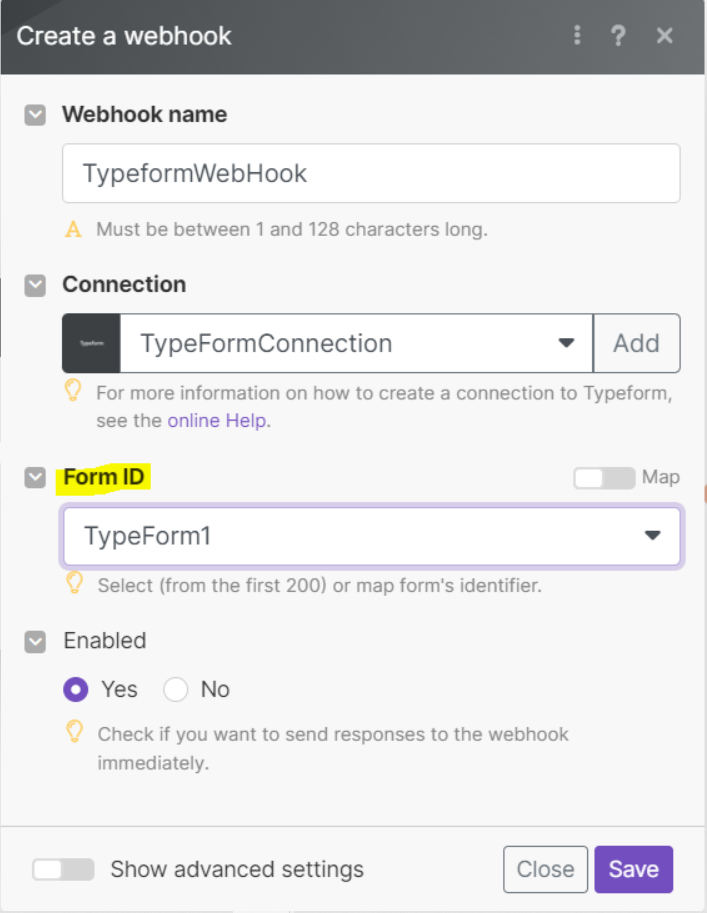Click the Typeform logo on Connection field
The height and width of the screenshot is (913, 707).
(91, 343)
